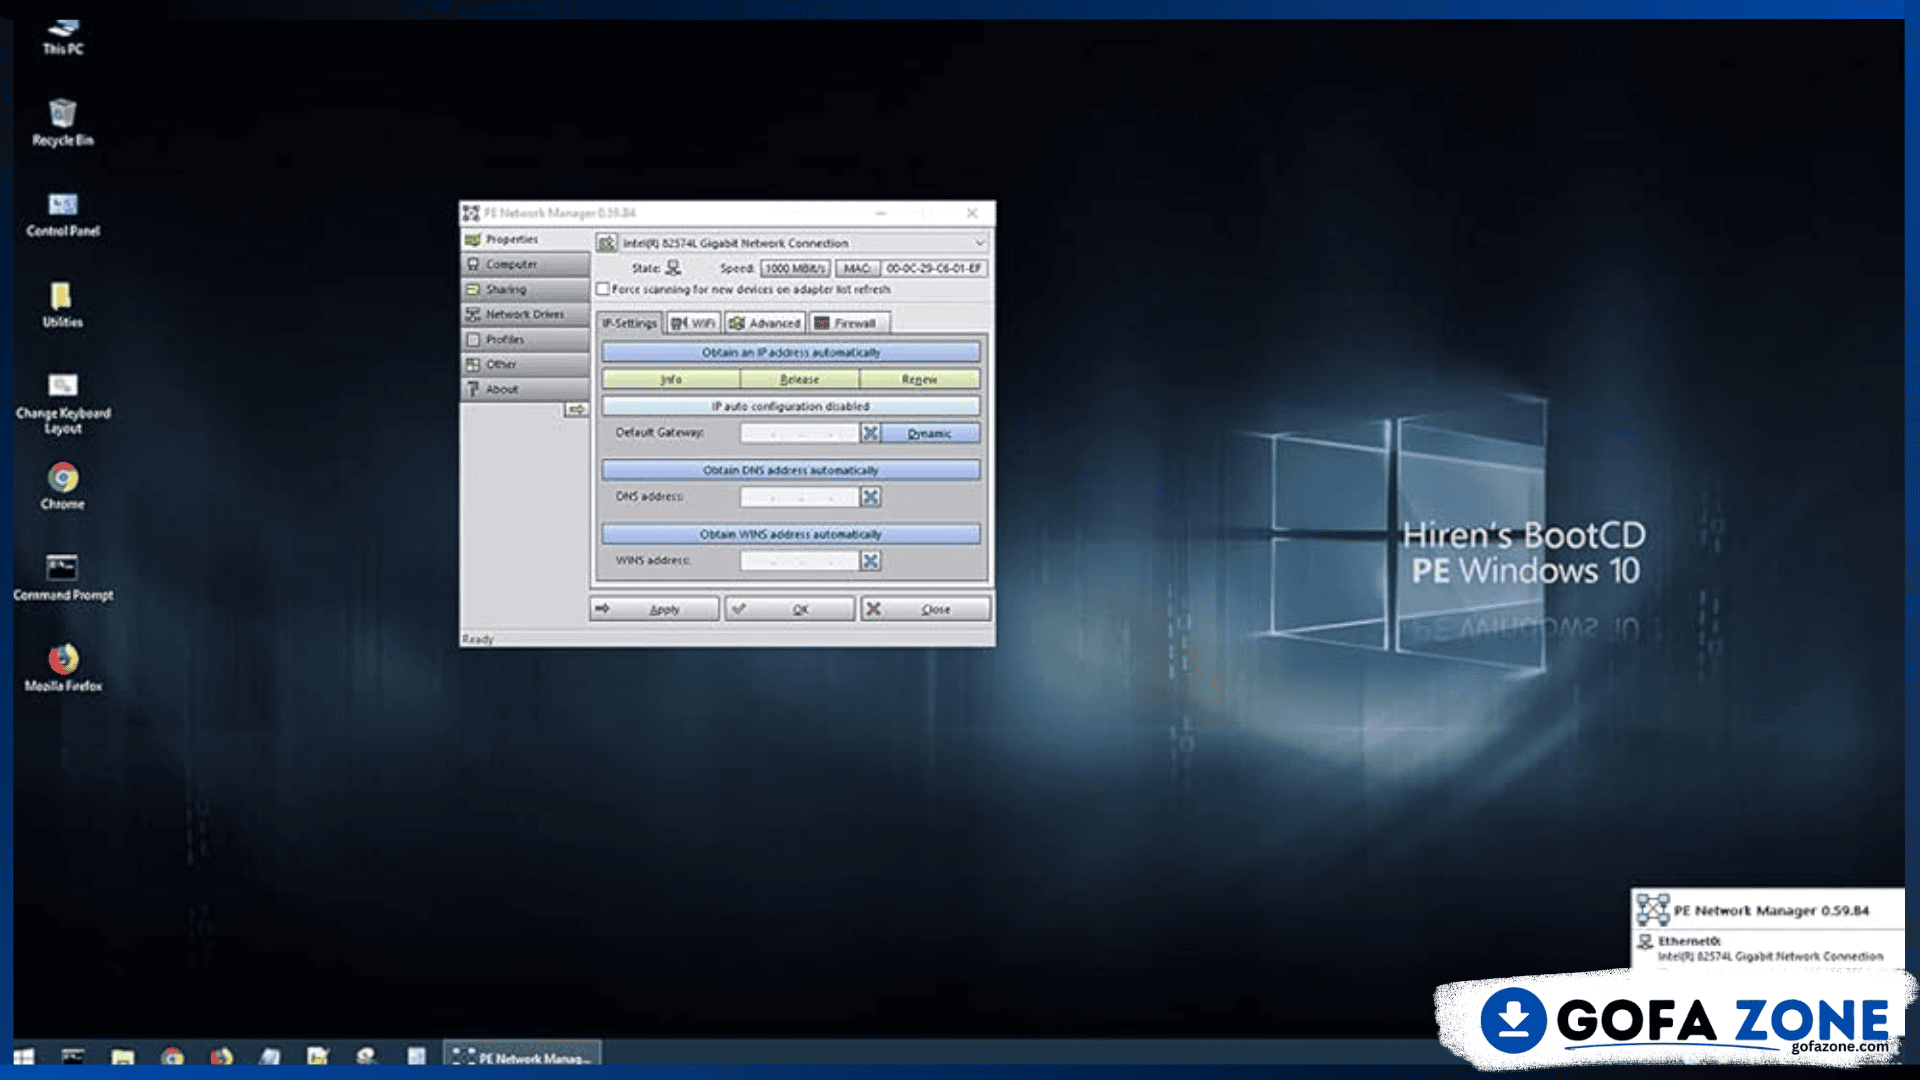
Task: Open Firefox from the taskbar
Action: pyautogui.click(x=221, y=1056)
